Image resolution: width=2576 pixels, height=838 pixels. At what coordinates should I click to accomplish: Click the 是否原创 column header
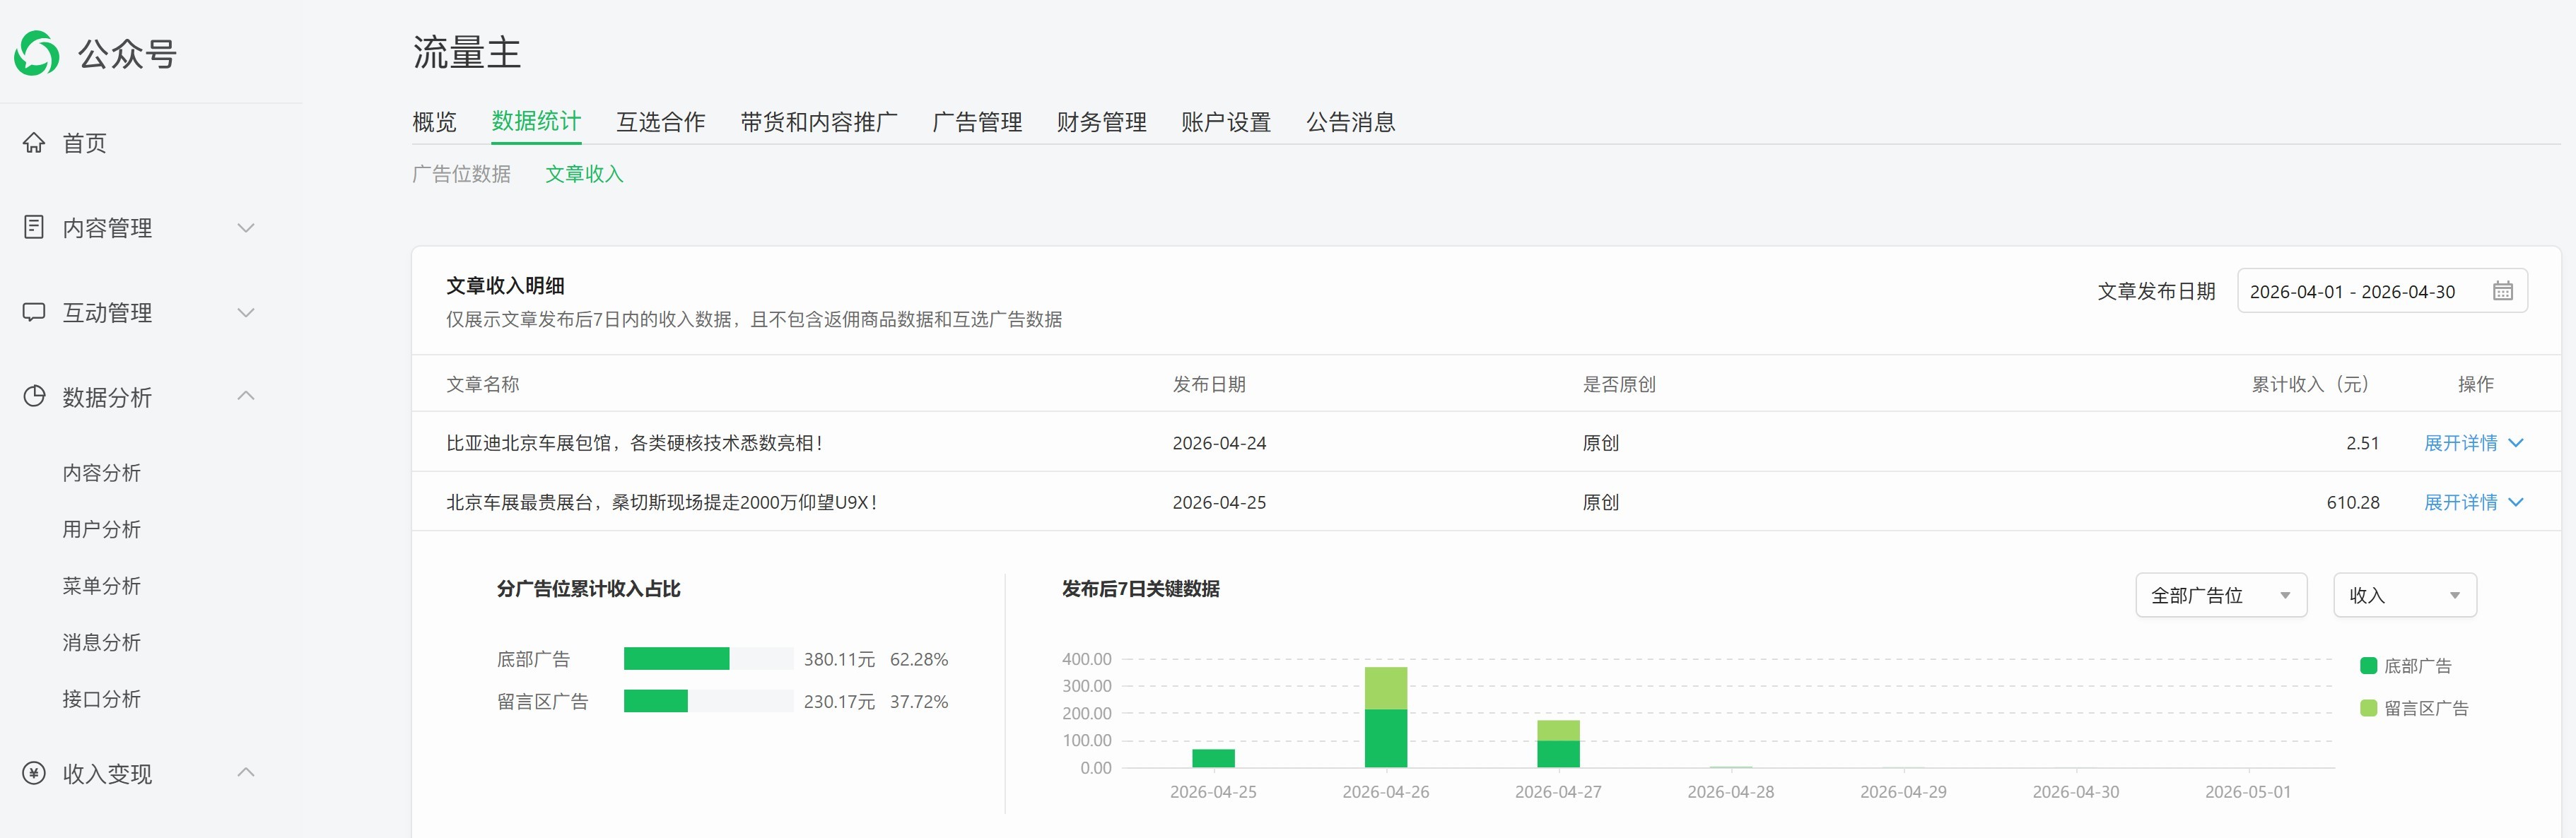1619,384
